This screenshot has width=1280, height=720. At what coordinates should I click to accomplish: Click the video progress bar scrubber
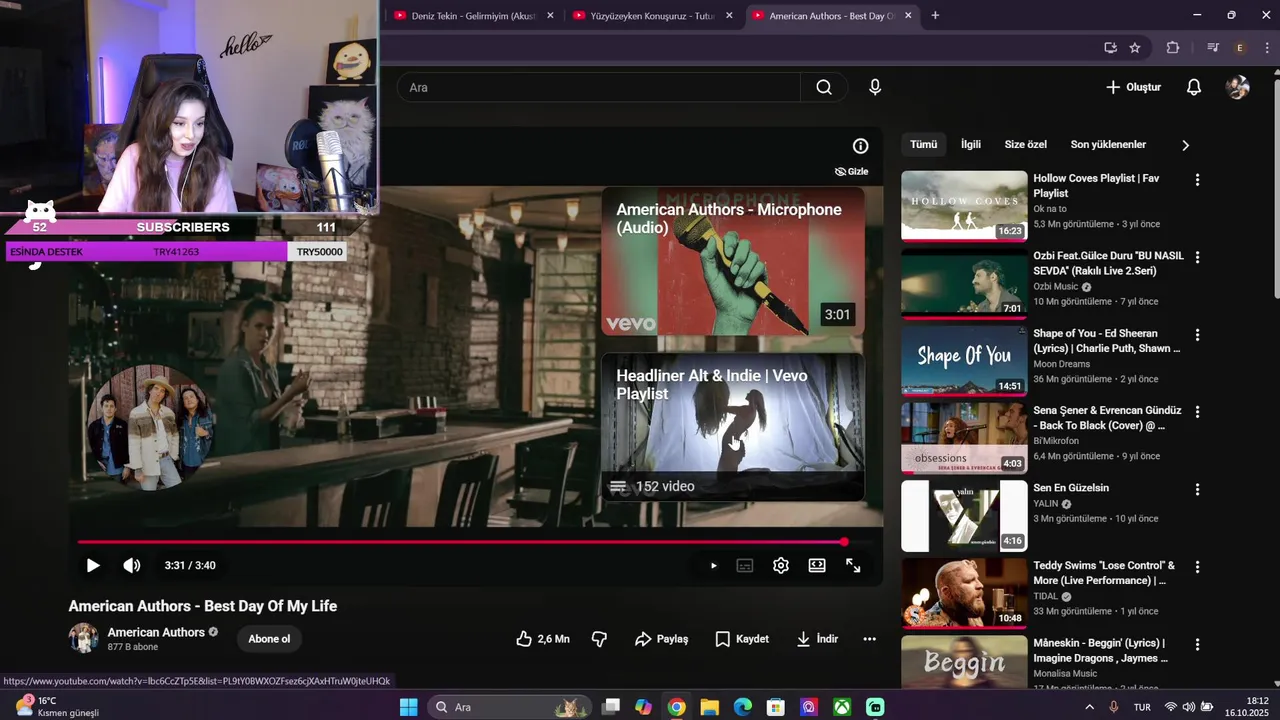(x=844, y=542)
